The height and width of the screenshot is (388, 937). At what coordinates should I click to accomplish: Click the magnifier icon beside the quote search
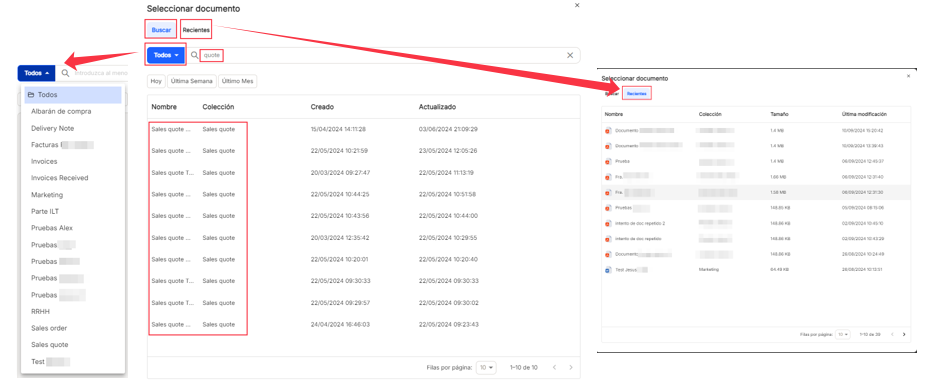click(194, 55)
